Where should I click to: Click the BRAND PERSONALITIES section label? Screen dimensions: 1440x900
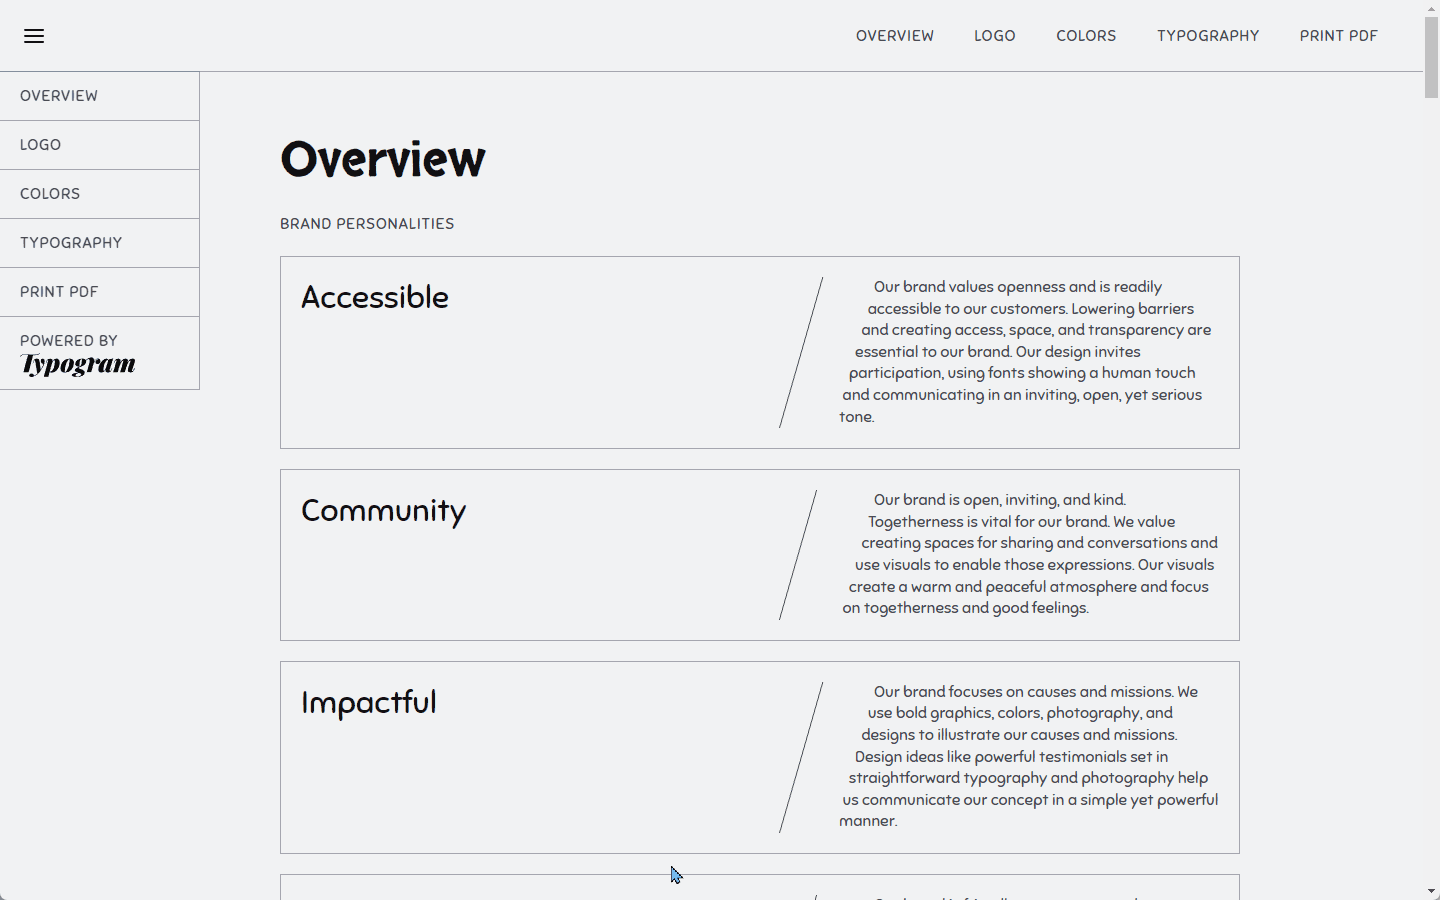coord(367,223)
